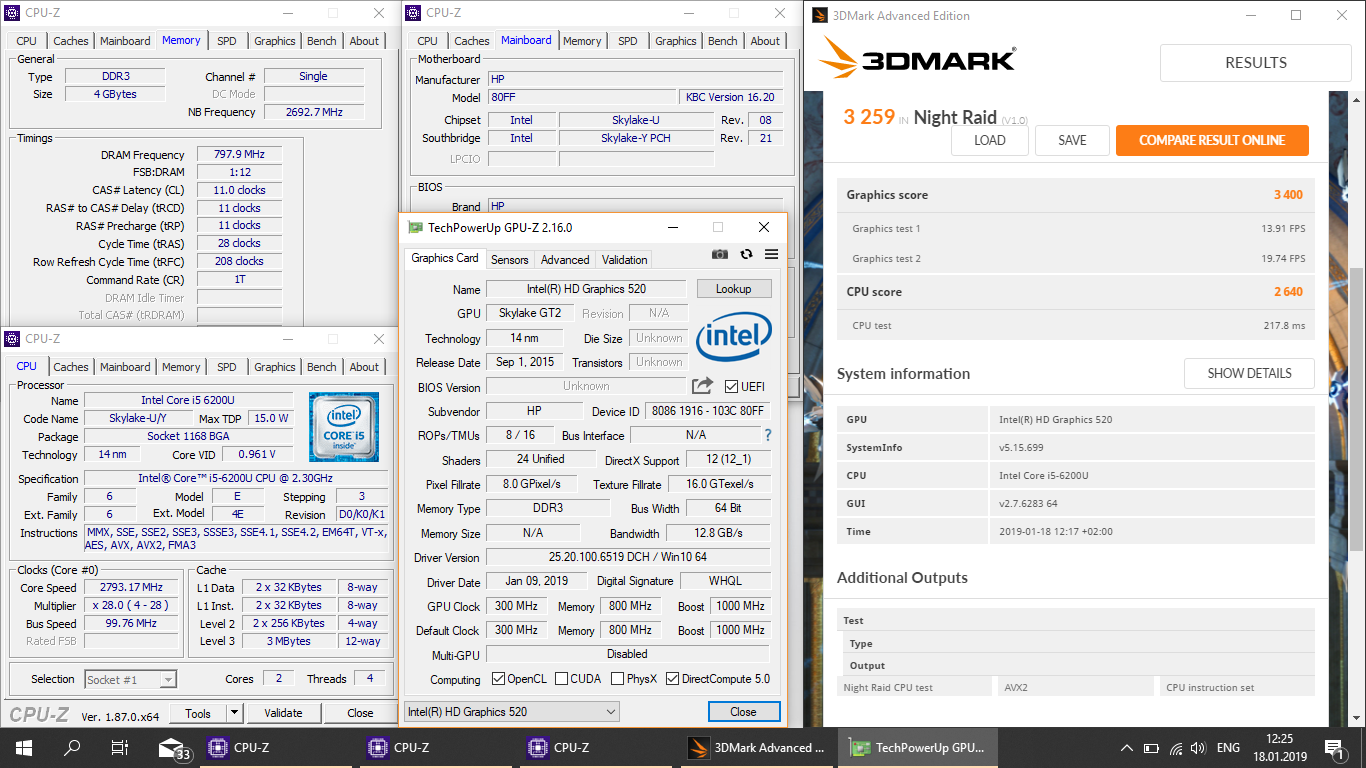Image resolution: width=1366 pixels, height=768 pixels.
Task: Click 3DMark title bar app icon
Action: click(820, 15)
